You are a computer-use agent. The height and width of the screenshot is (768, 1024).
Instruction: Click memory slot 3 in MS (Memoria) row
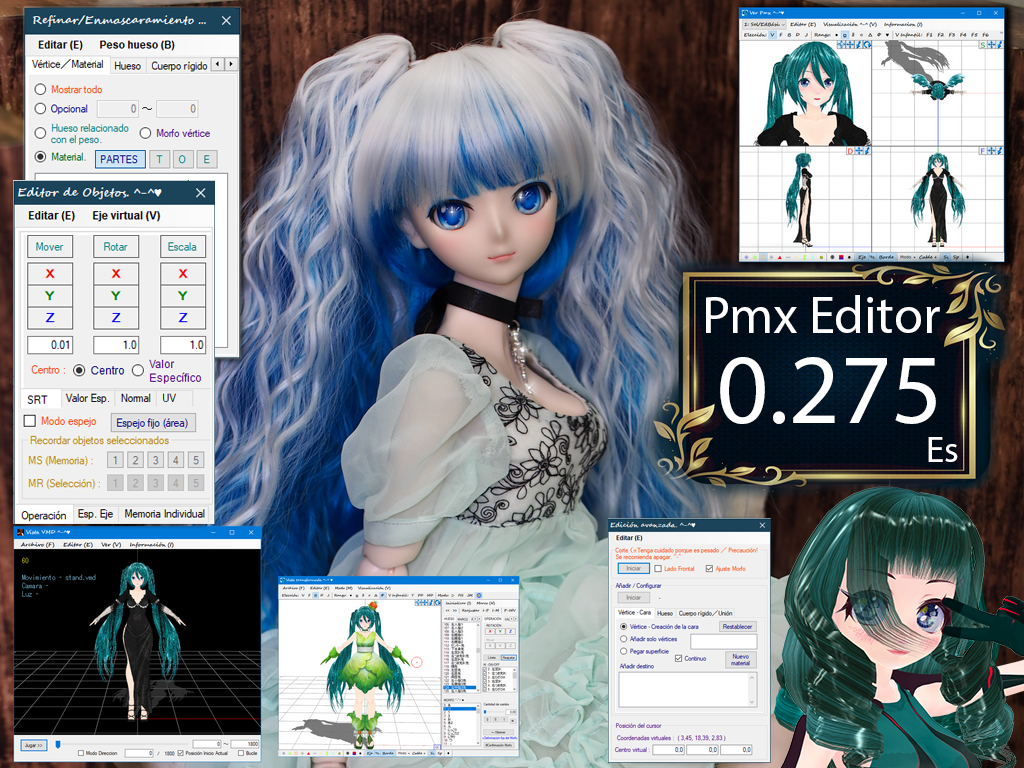[155, 460]
